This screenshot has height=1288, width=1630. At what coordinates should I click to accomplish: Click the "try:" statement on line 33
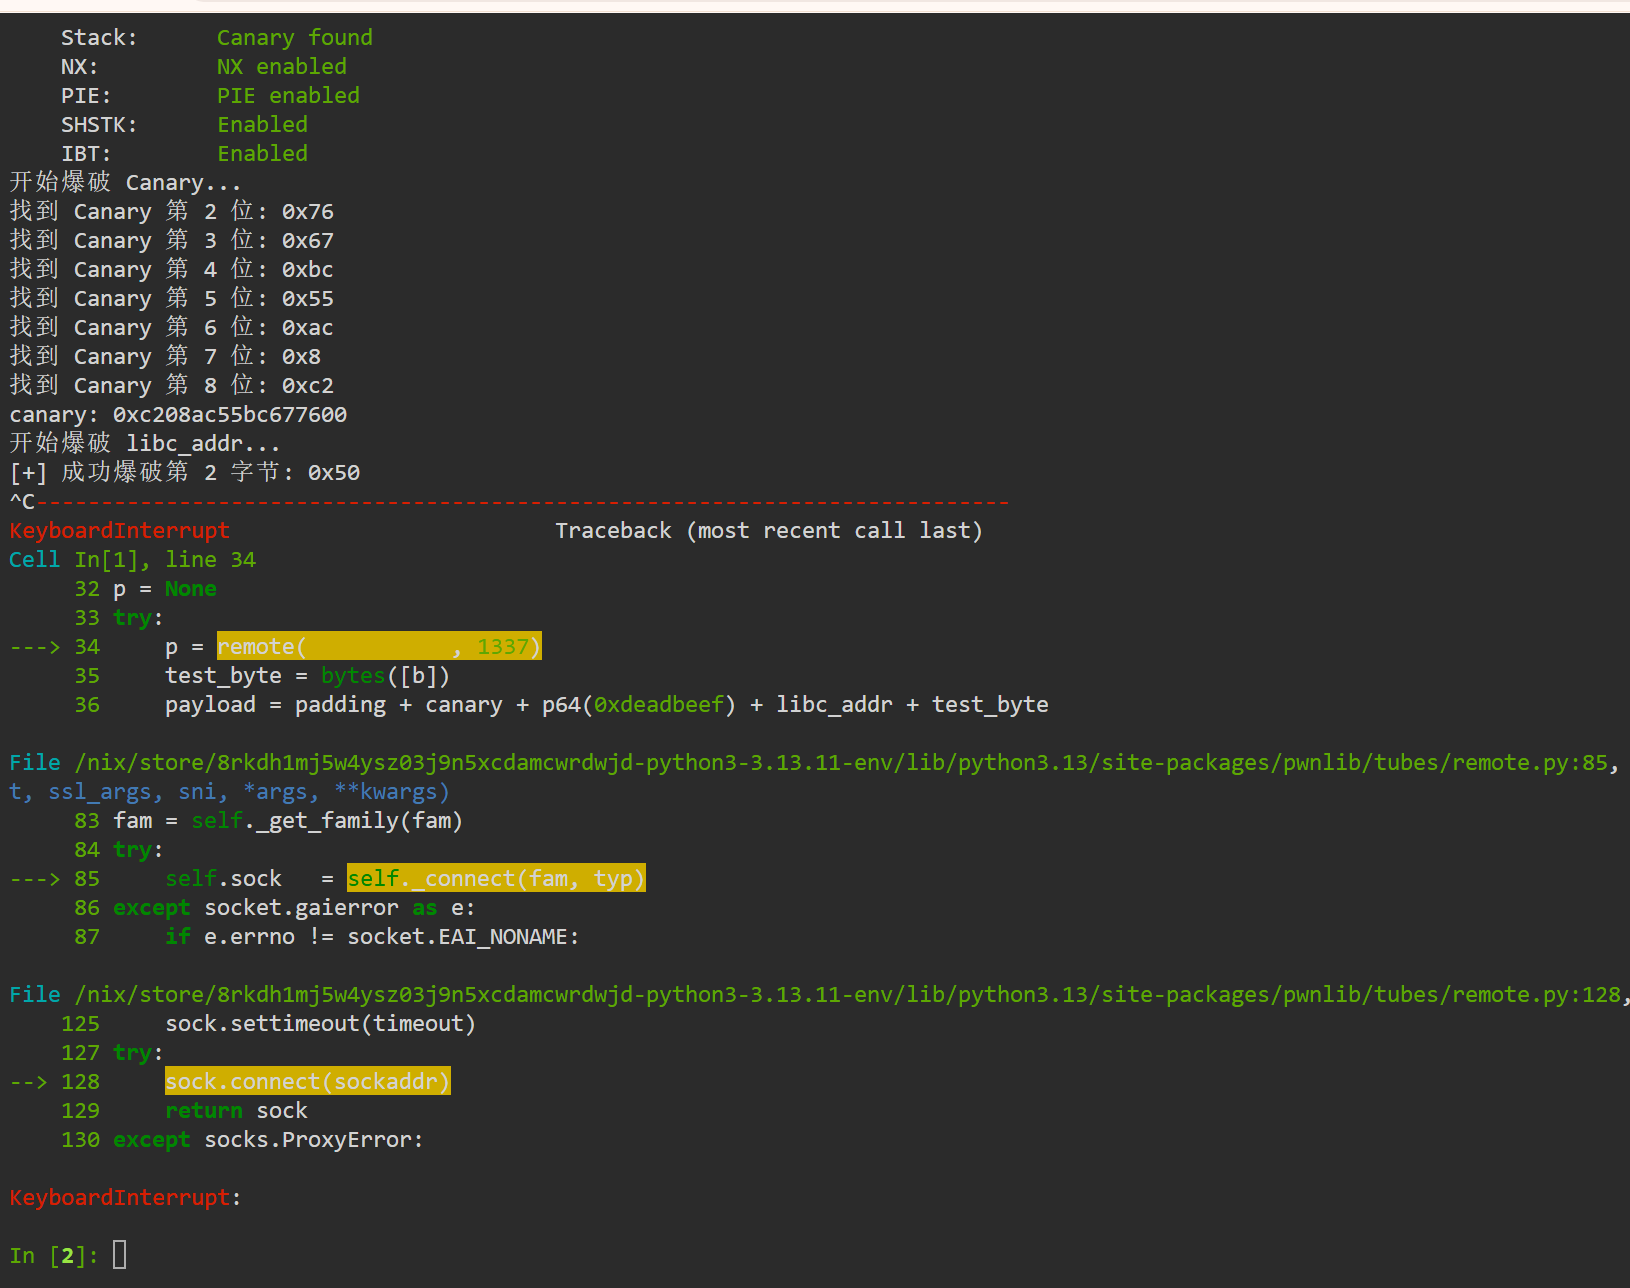[138, 618]
